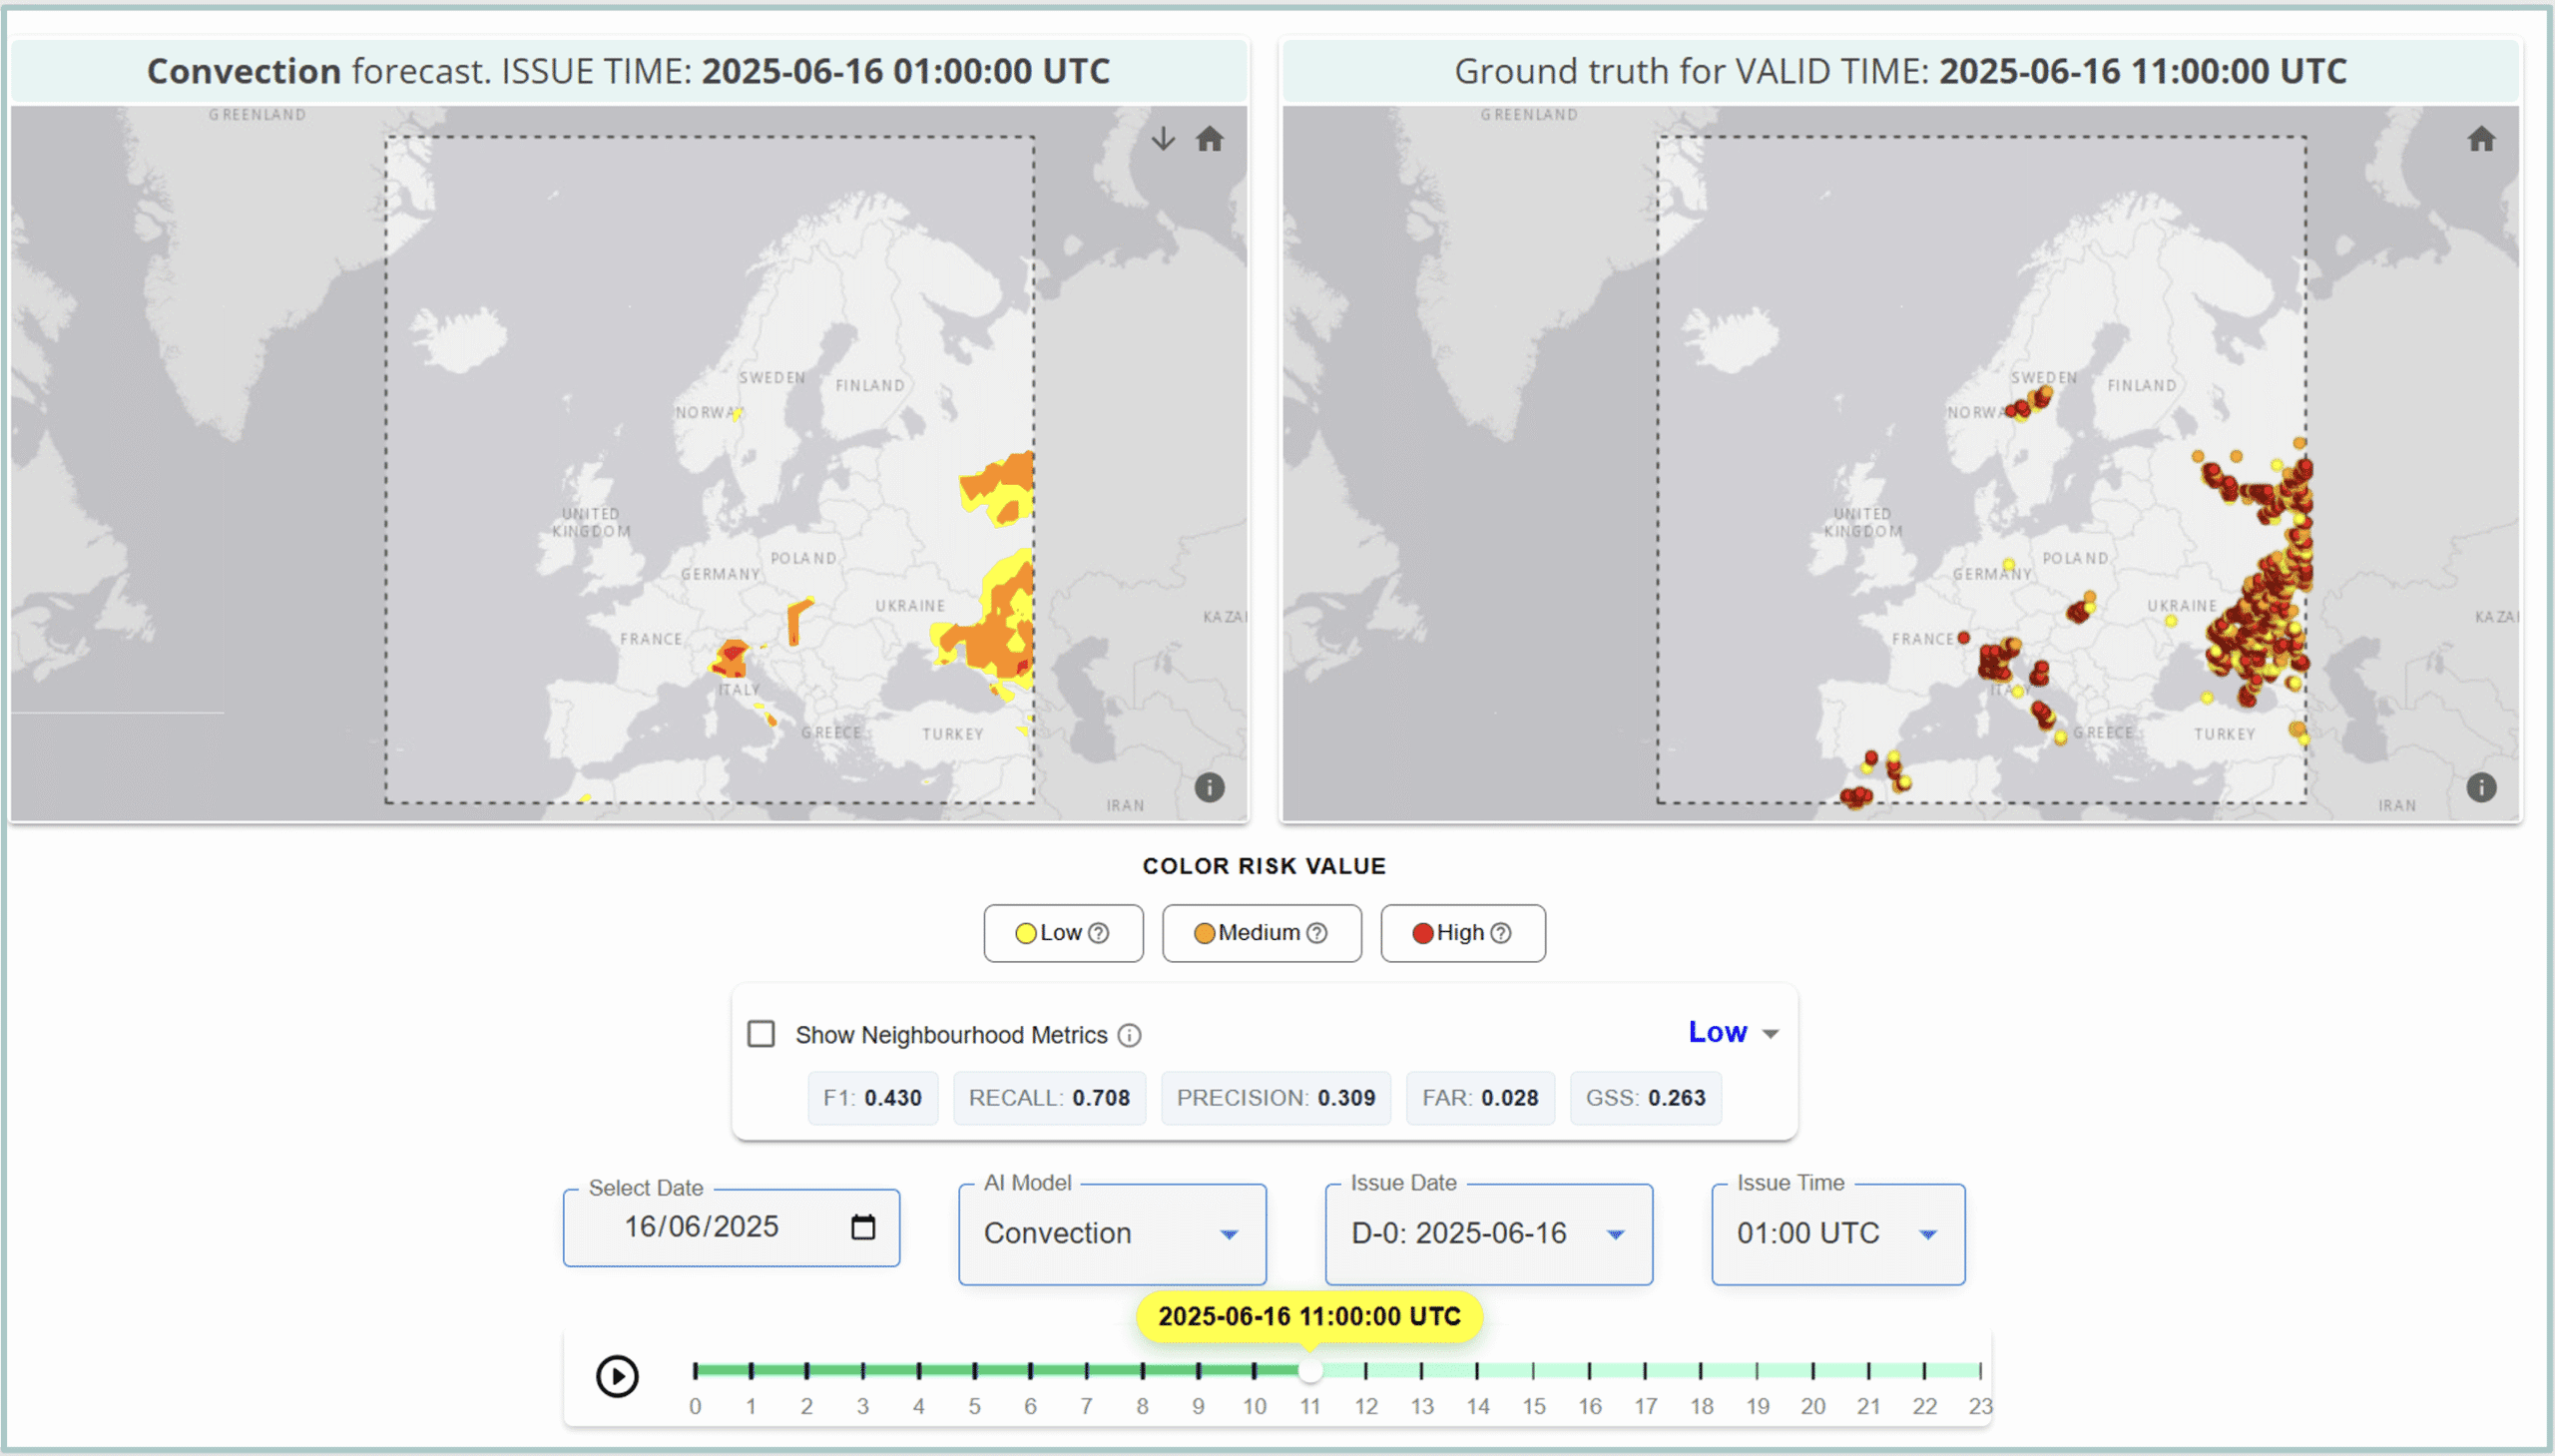Play the forecast timeline animation
This screenshot has width=2555, height=1456.
[617, 1377]
